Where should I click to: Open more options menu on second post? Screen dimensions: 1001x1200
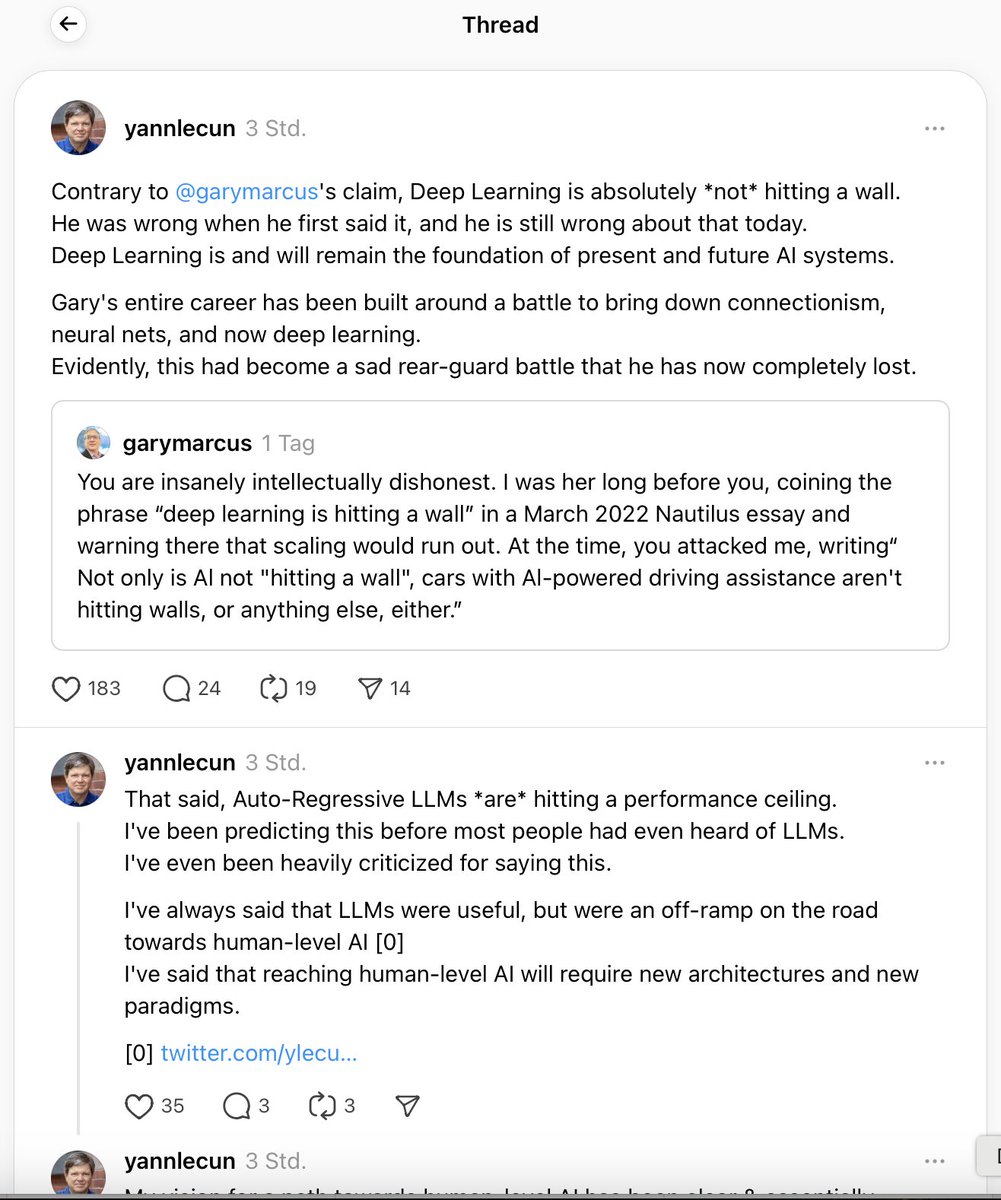[x=934, y=763]
